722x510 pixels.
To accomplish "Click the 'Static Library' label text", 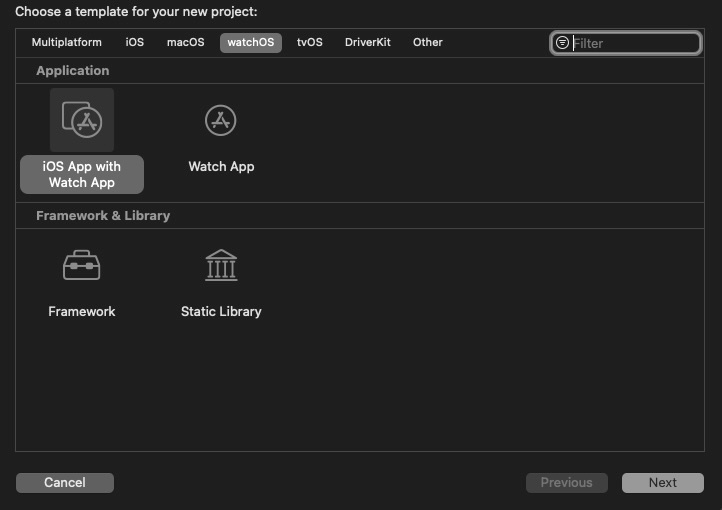I will pyautogui.click(x=221, y=312).
